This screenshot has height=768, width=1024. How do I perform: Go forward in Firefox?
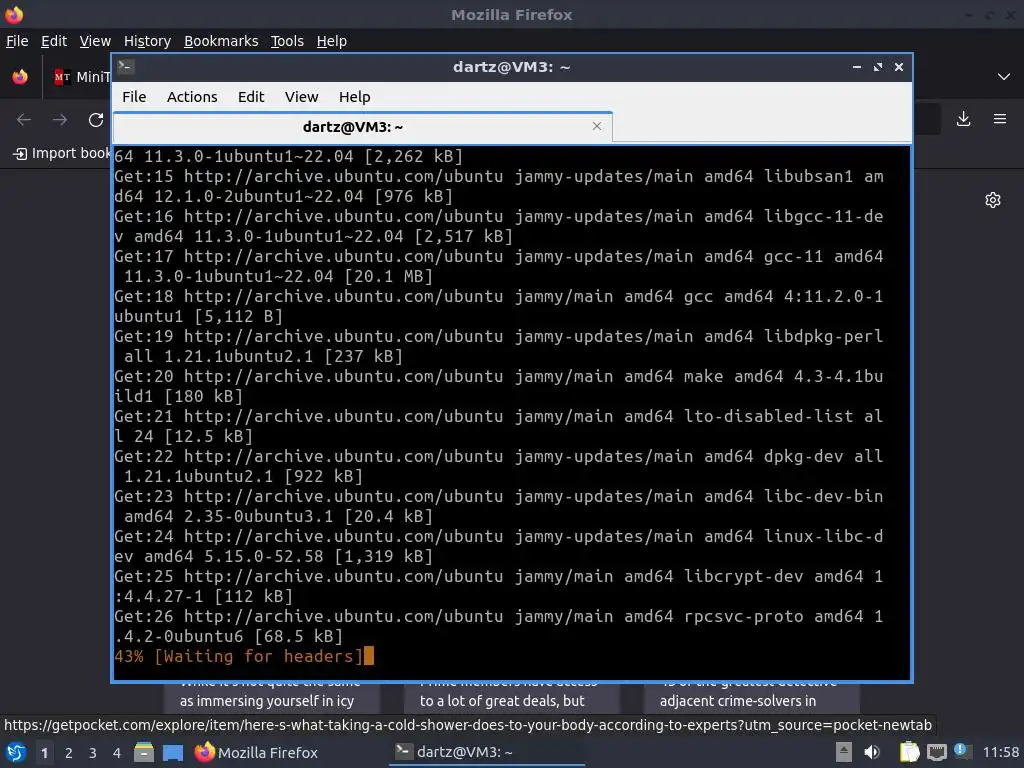[59, 120]
